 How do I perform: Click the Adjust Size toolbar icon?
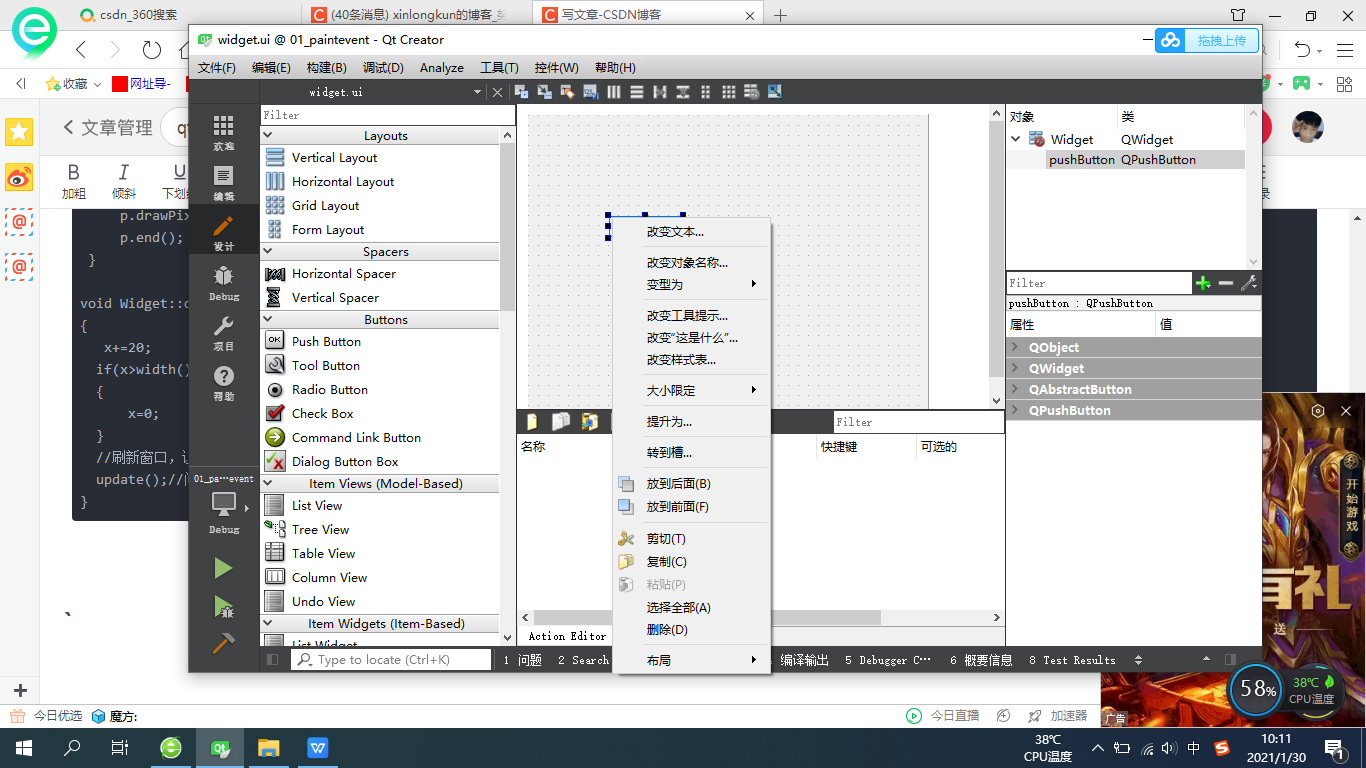[x=774, y=91]
